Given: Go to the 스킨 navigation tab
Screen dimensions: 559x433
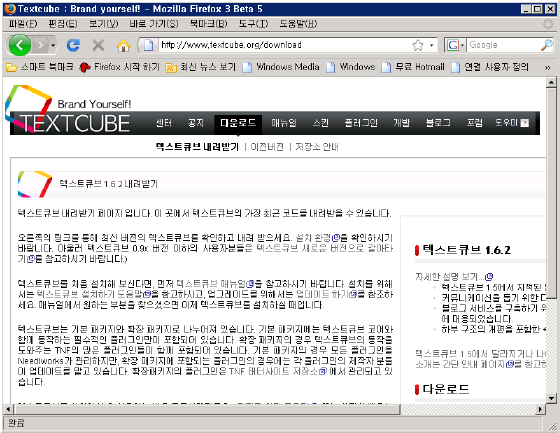Looking at the screenshot, I should coord(320,123).
